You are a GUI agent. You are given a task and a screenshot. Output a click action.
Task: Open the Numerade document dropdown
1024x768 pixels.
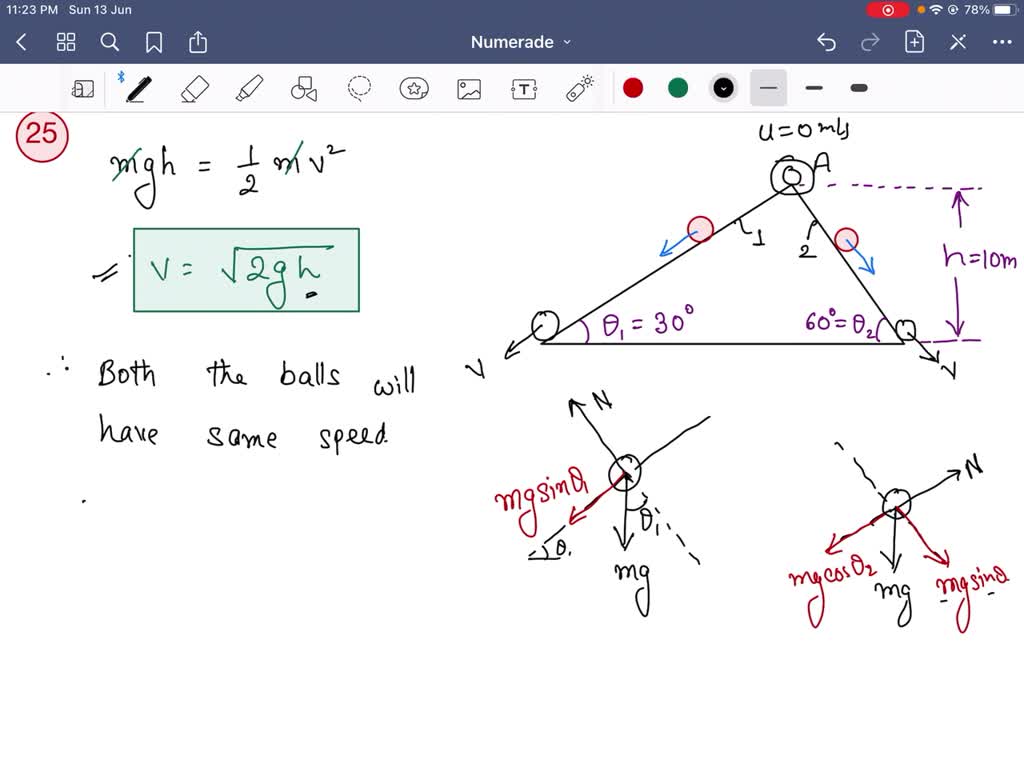pyautogui.click(x=520, y=42)
